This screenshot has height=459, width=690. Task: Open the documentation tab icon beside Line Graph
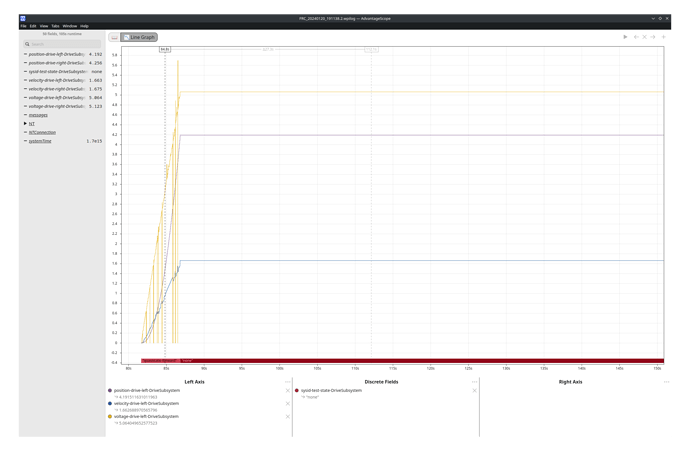pyautogui.click(x=114, y=37)
